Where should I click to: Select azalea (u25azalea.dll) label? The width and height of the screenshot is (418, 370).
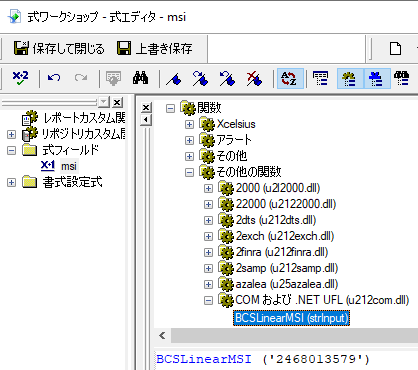(x=287, y=284)
